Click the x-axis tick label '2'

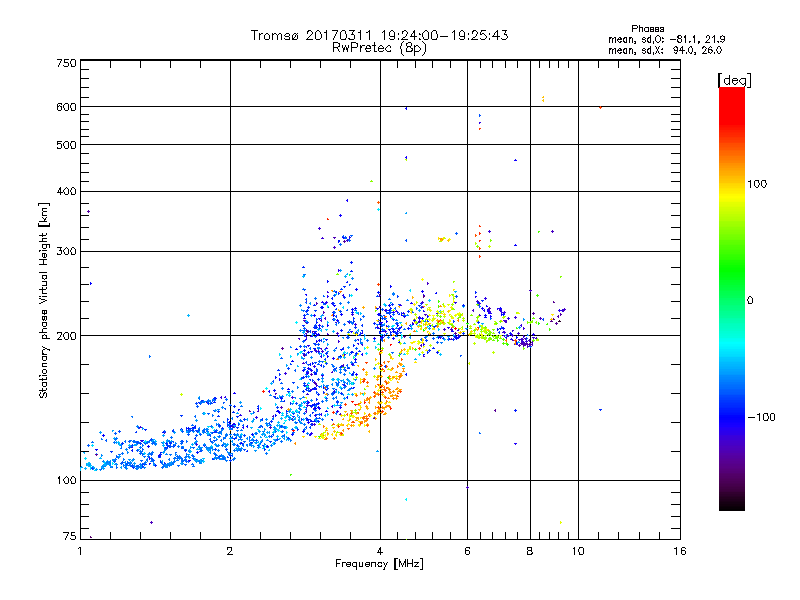click(x=230, y=551)
